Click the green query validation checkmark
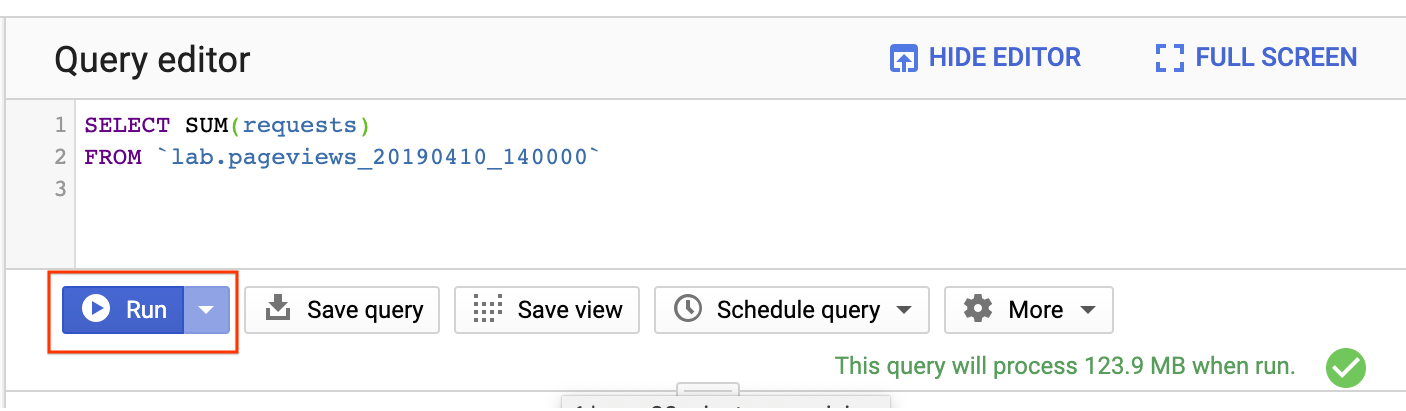The image size is (1406, 411). [x=1345, y=367]
